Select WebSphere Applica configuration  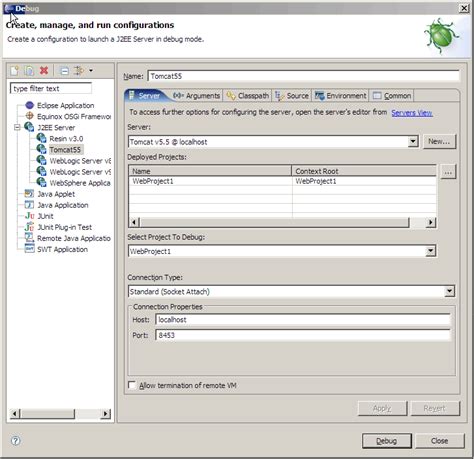(80, 183)
